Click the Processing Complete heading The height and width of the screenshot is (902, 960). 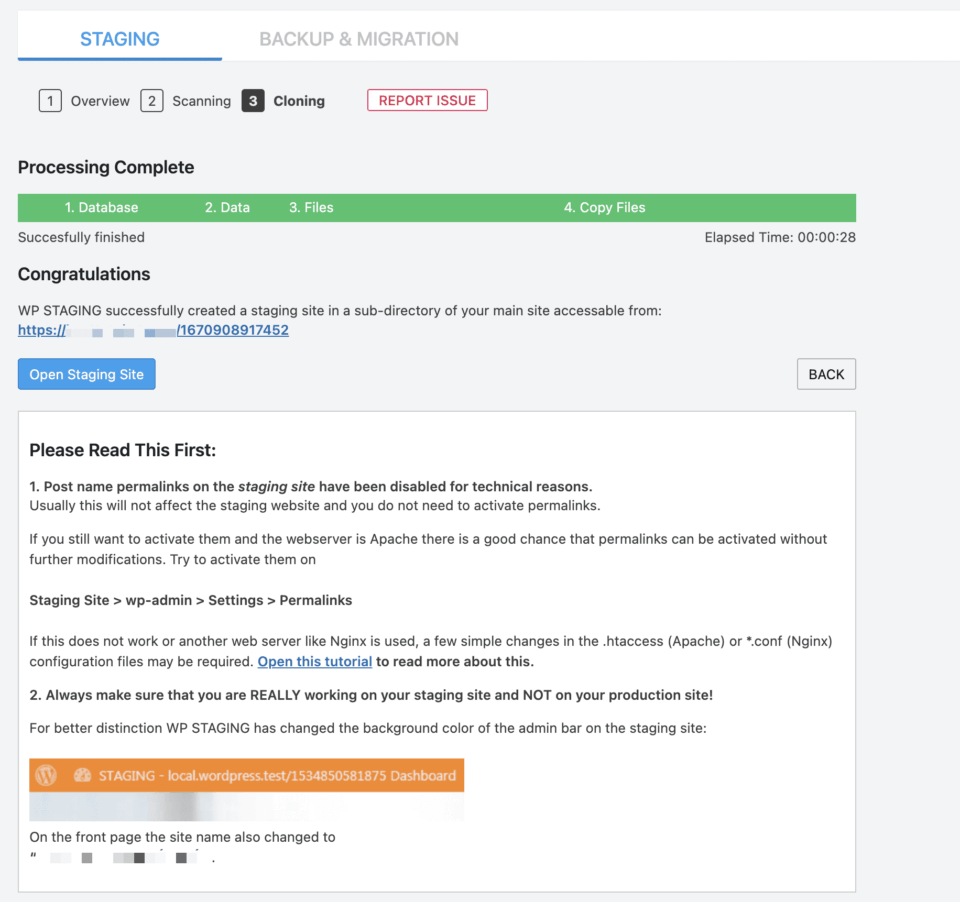pos(106,167)
